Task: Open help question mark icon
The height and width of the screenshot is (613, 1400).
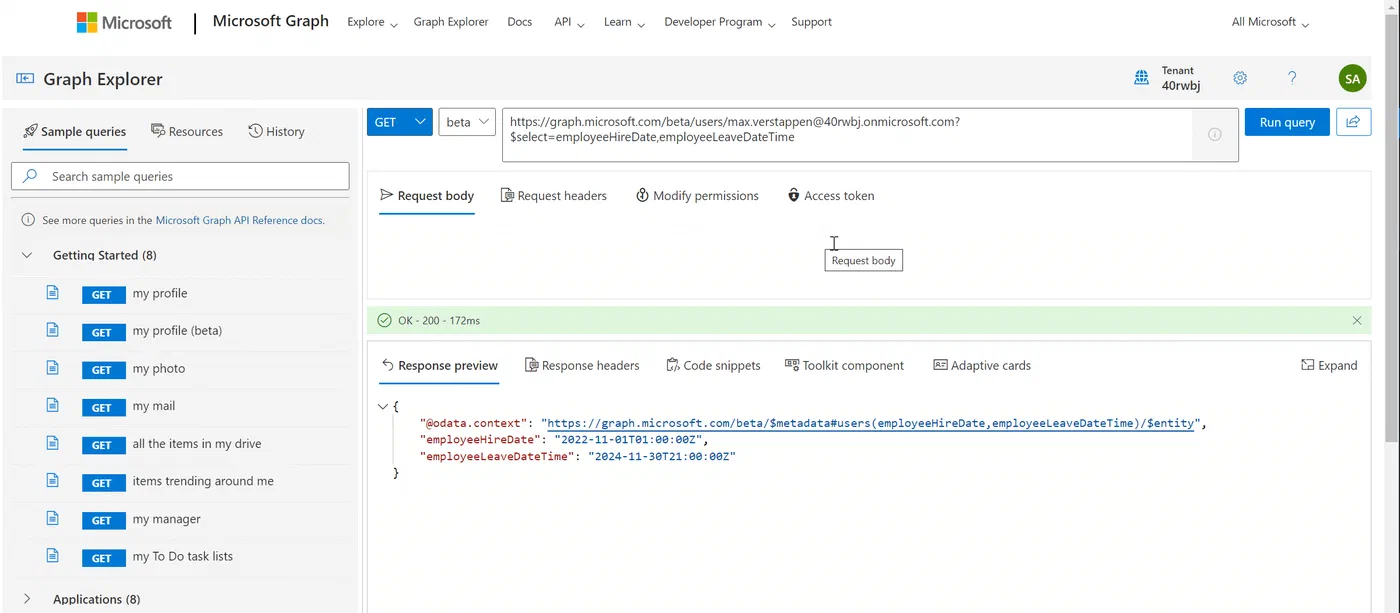Action: (1292, 78)
